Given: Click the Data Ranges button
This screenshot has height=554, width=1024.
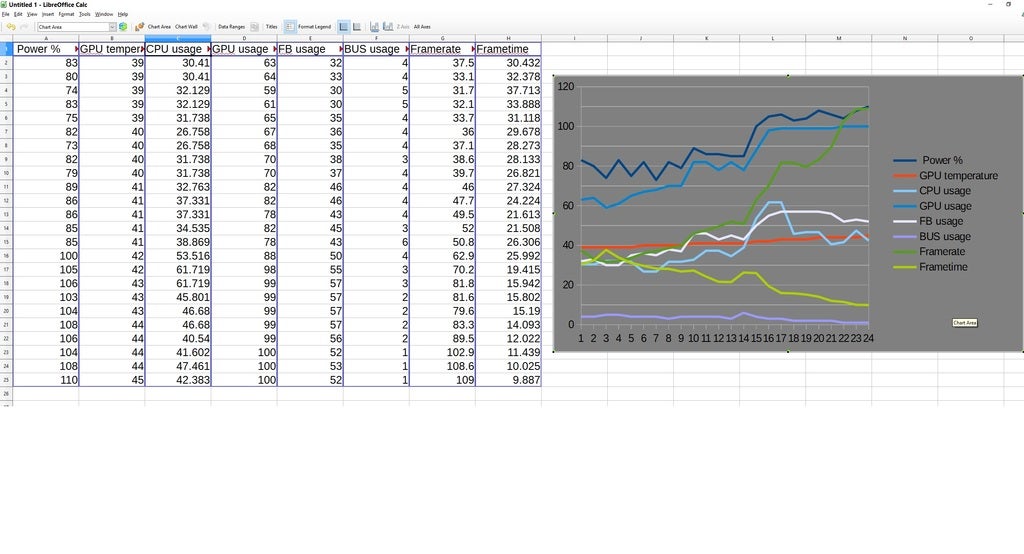Looking at the screenshot, I should (231, 27).
